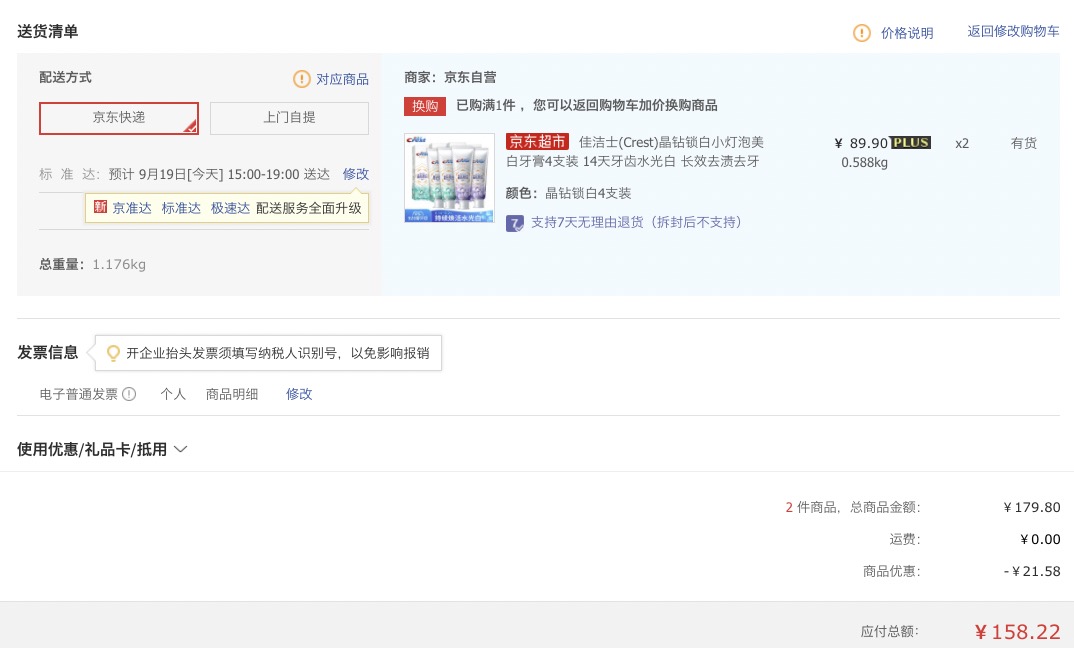
Task: Click the 有货 stock status
Action: coord(1023,143)
